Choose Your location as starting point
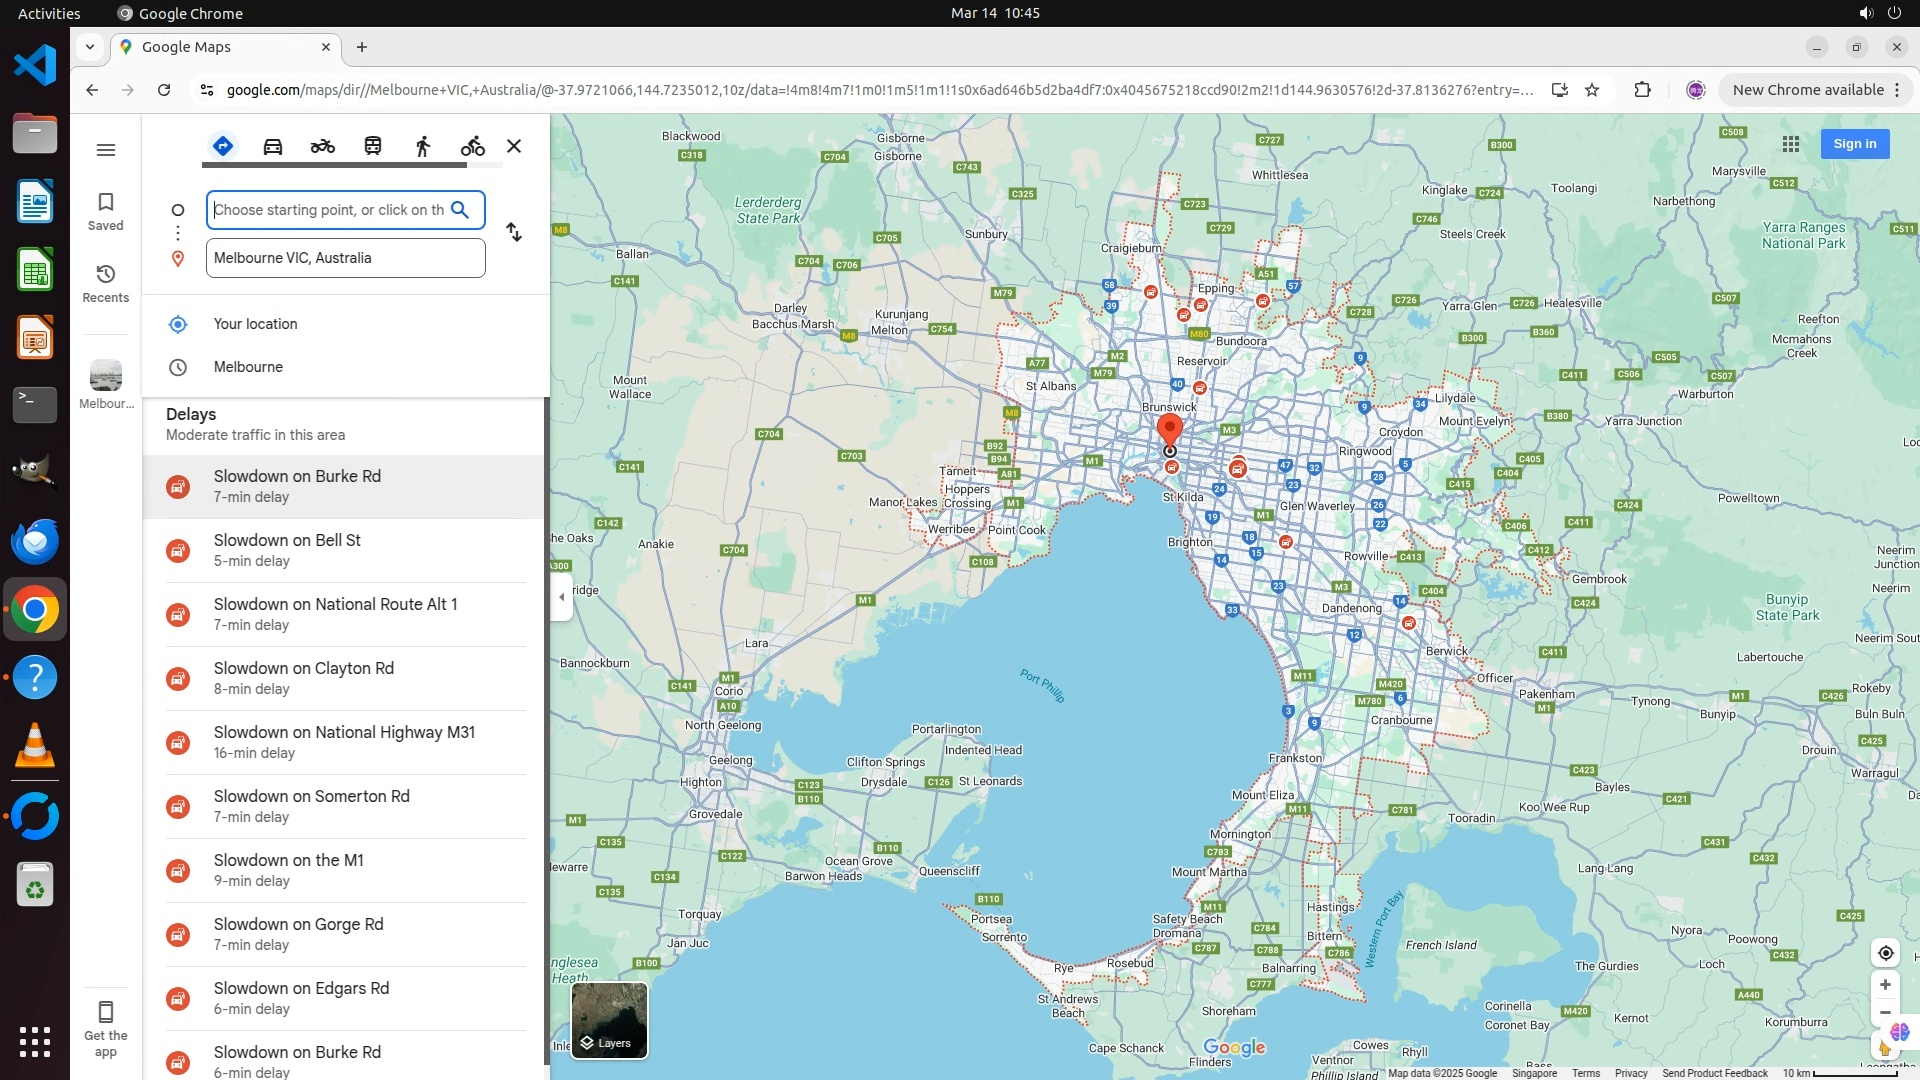The width and height of the screenshot is (1920, 1080). pyautogui.click(x=255, y=324)
